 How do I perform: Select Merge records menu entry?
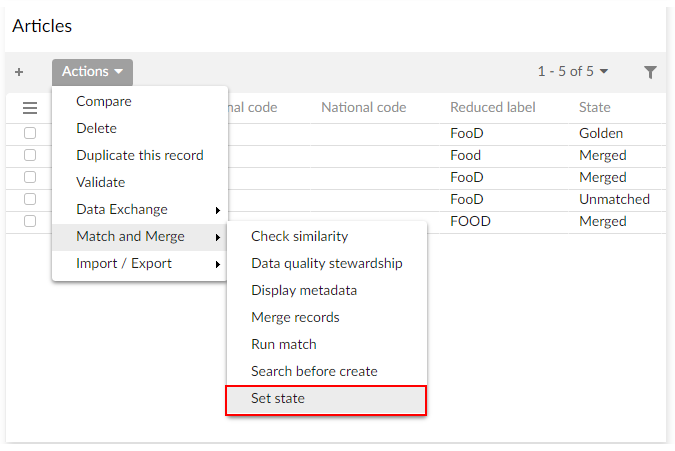pyautogui.click(x=295, y=318)
